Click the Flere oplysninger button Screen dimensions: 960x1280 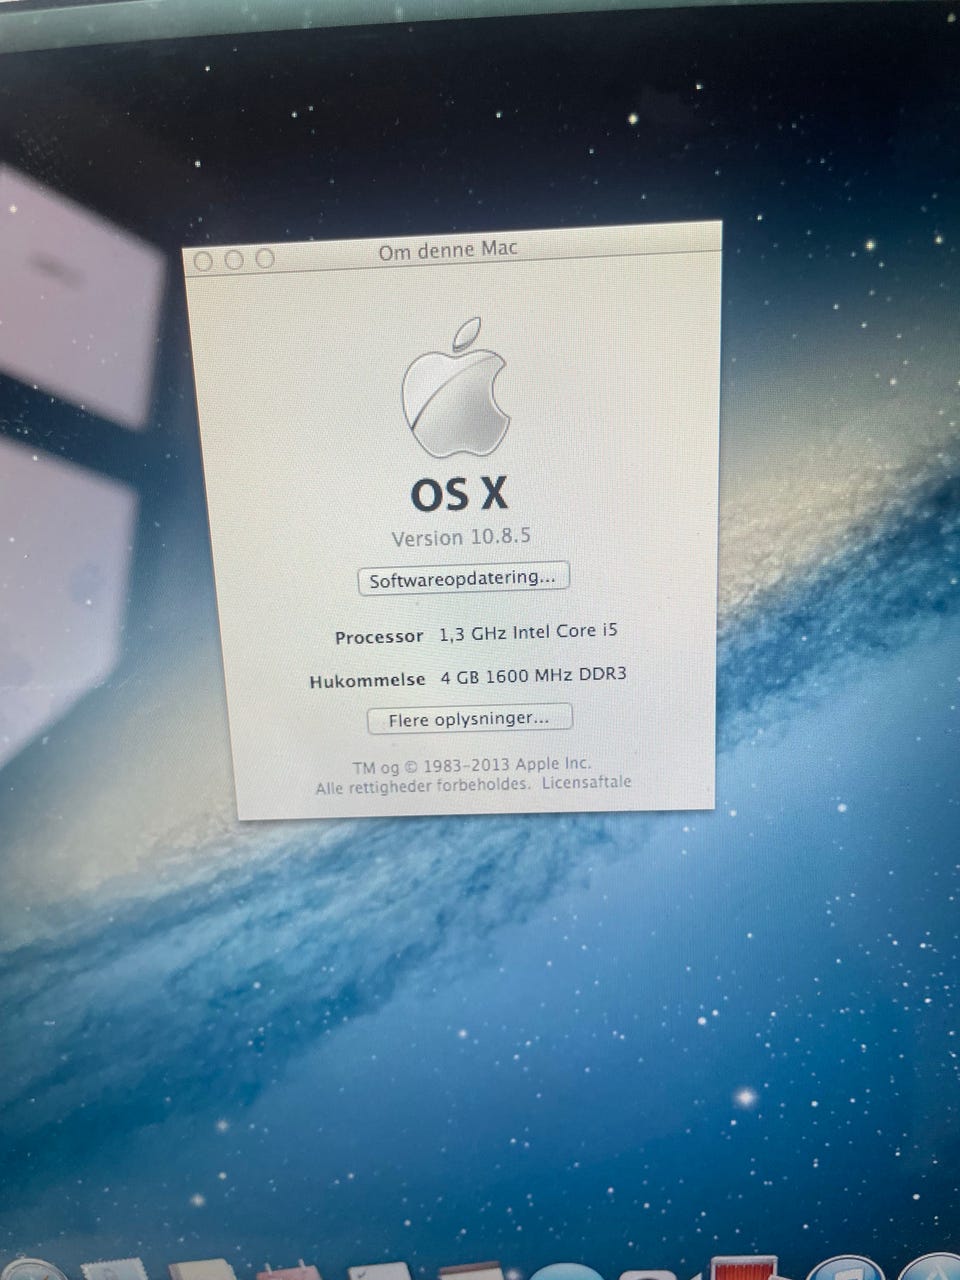[469, 719]
